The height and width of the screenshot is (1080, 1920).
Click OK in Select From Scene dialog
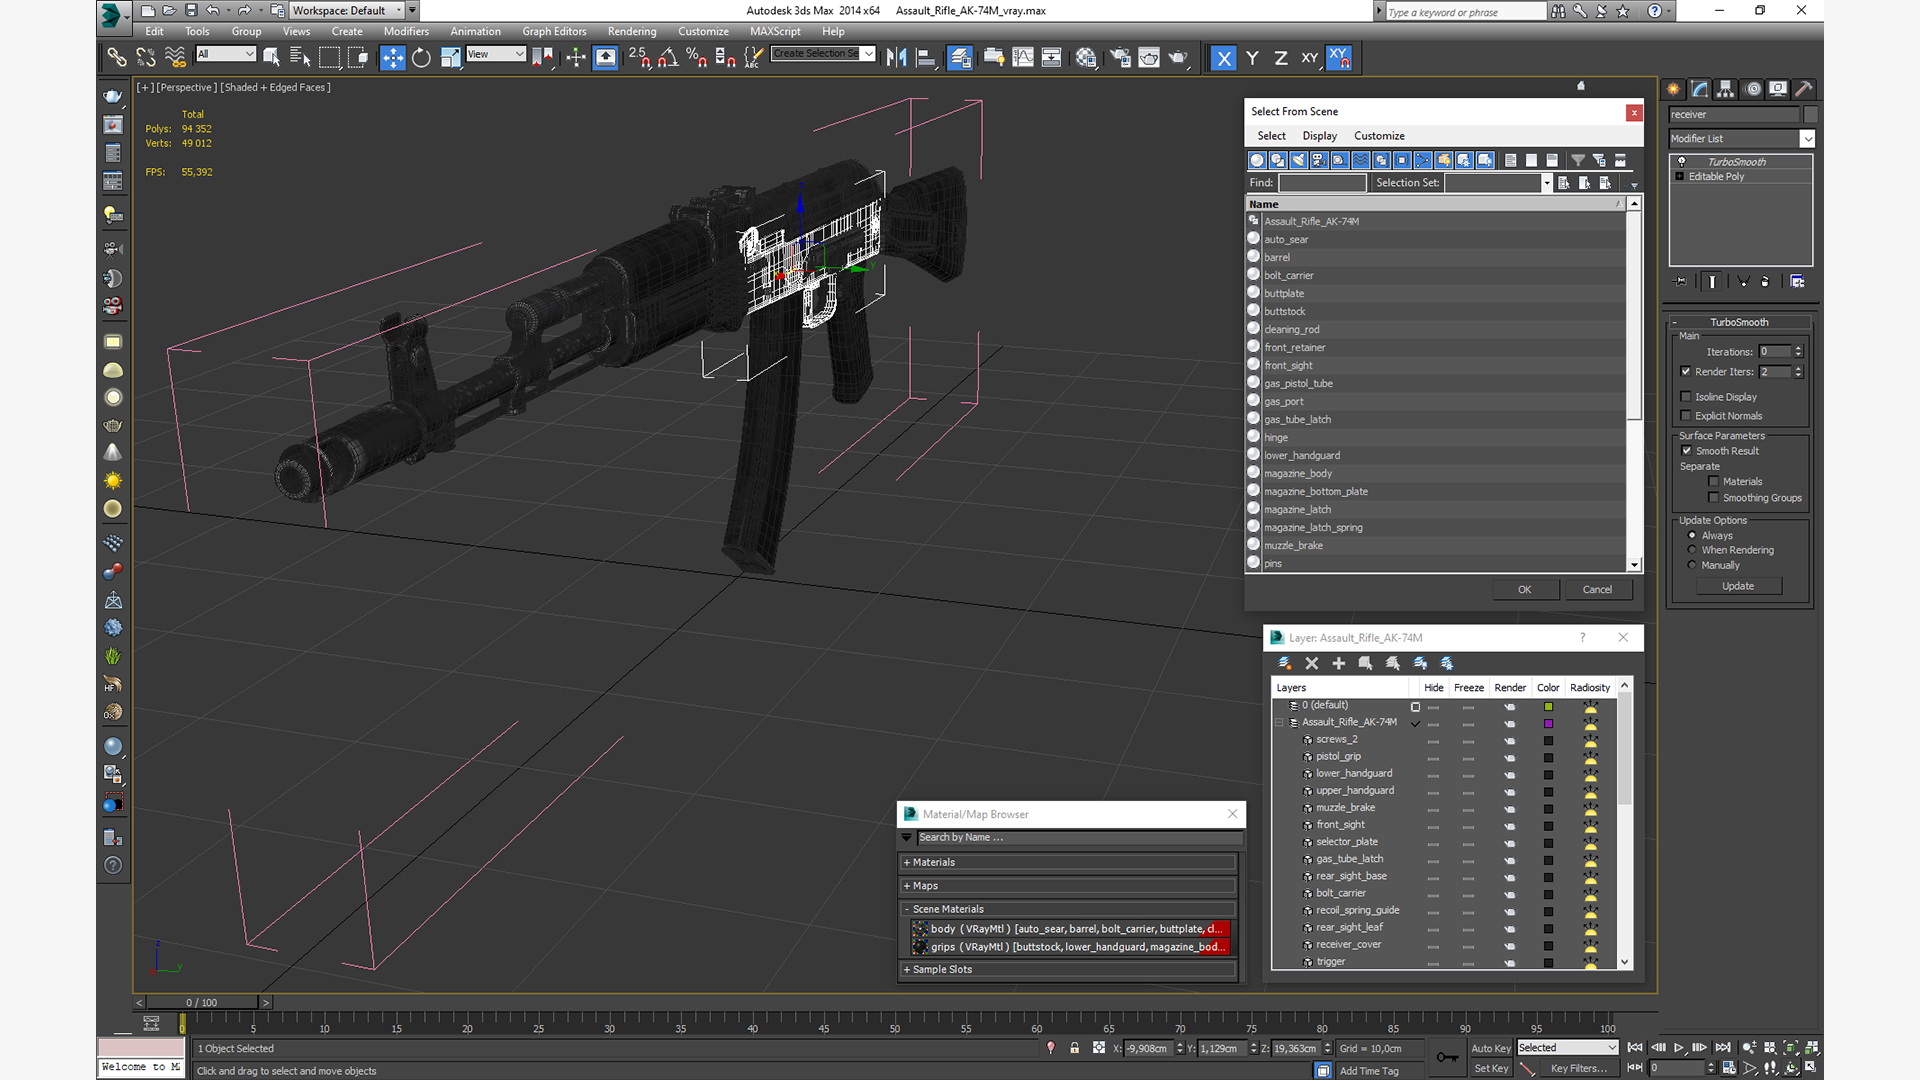1524,590
